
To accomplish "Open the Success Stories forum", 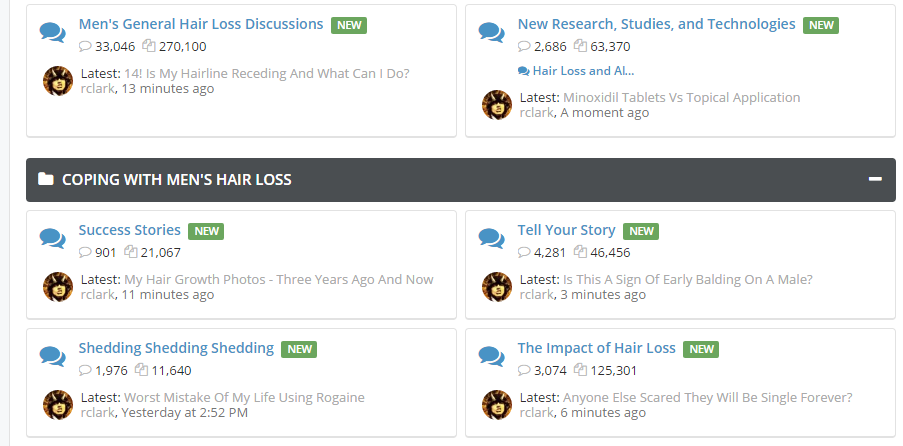I will tap(130, 230).
